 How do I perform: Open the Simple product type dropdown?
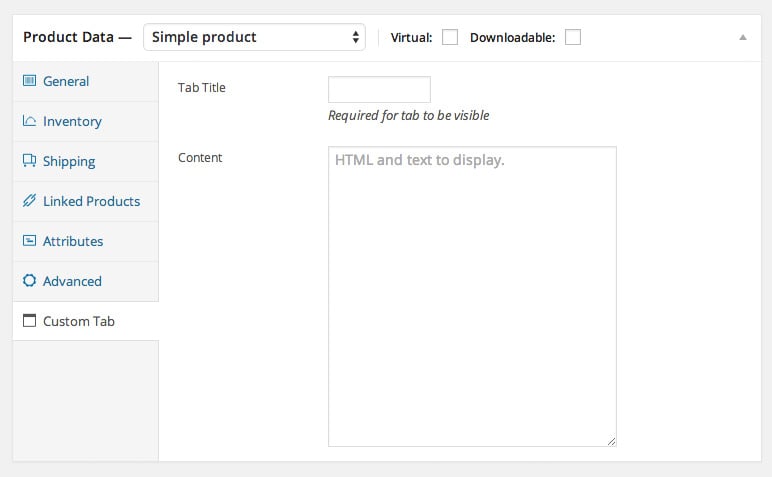254,37
